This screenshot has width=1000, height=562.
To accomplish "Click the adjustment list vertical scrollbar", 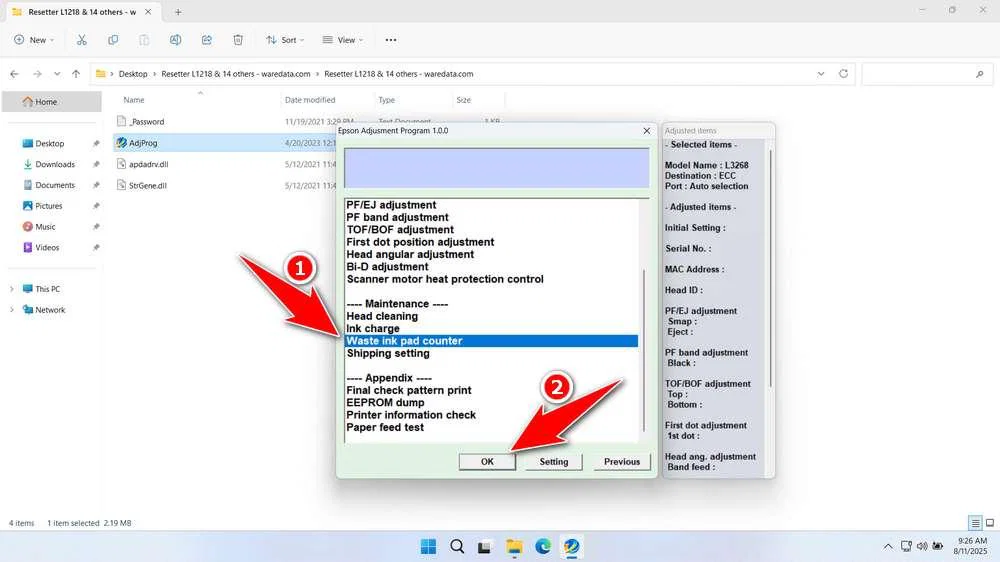I will [643, 320].
